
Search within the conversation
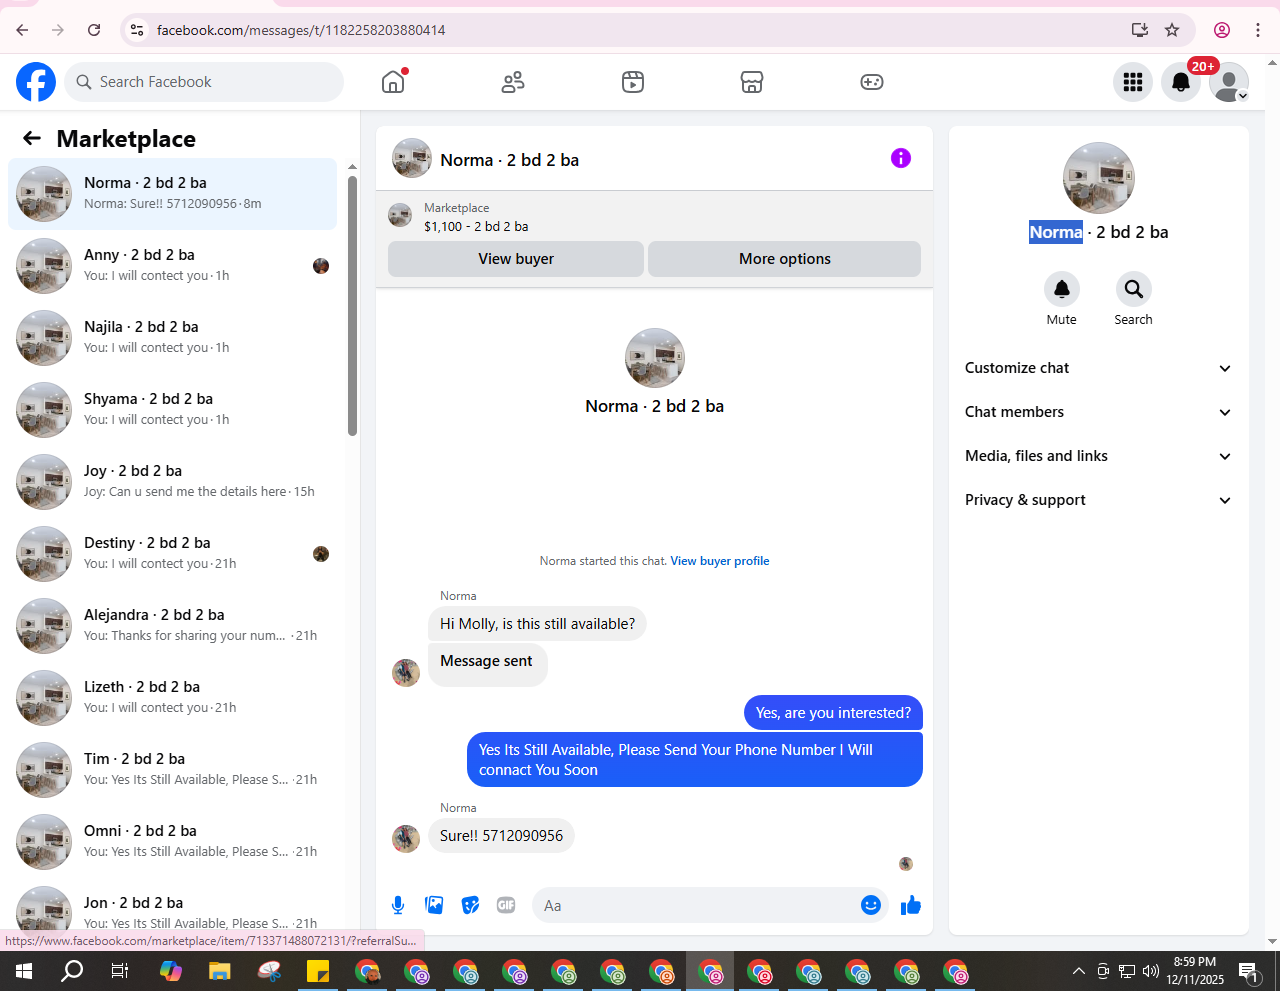pyautogui.click(x=1134, y=289)
